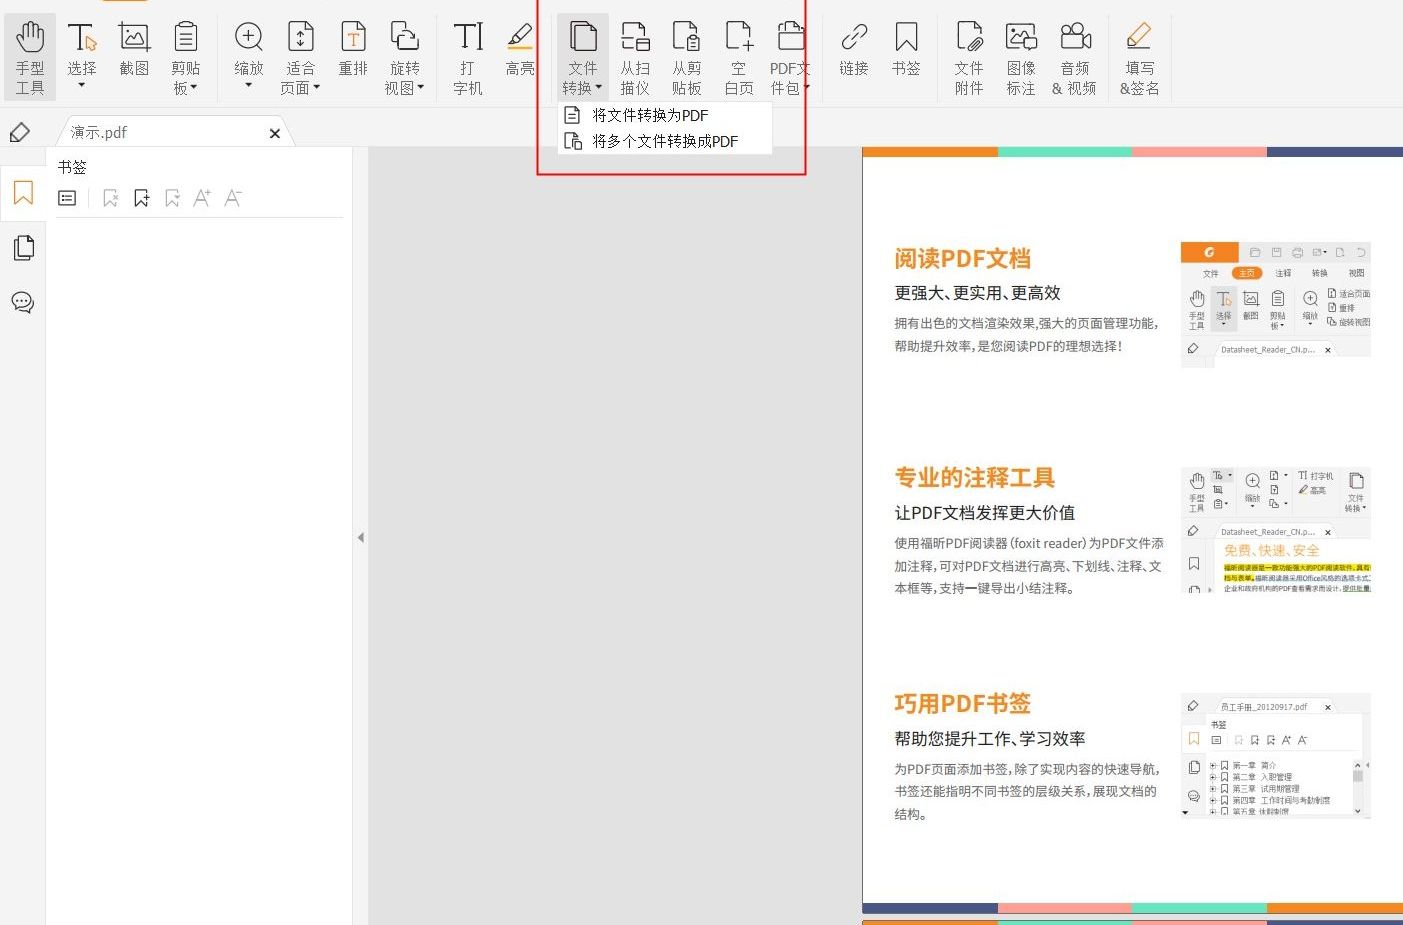Viewport: 1403px width, 925px height.
Task: Expand the 选择 selection tool dropdown
Action: click(81, 86)
